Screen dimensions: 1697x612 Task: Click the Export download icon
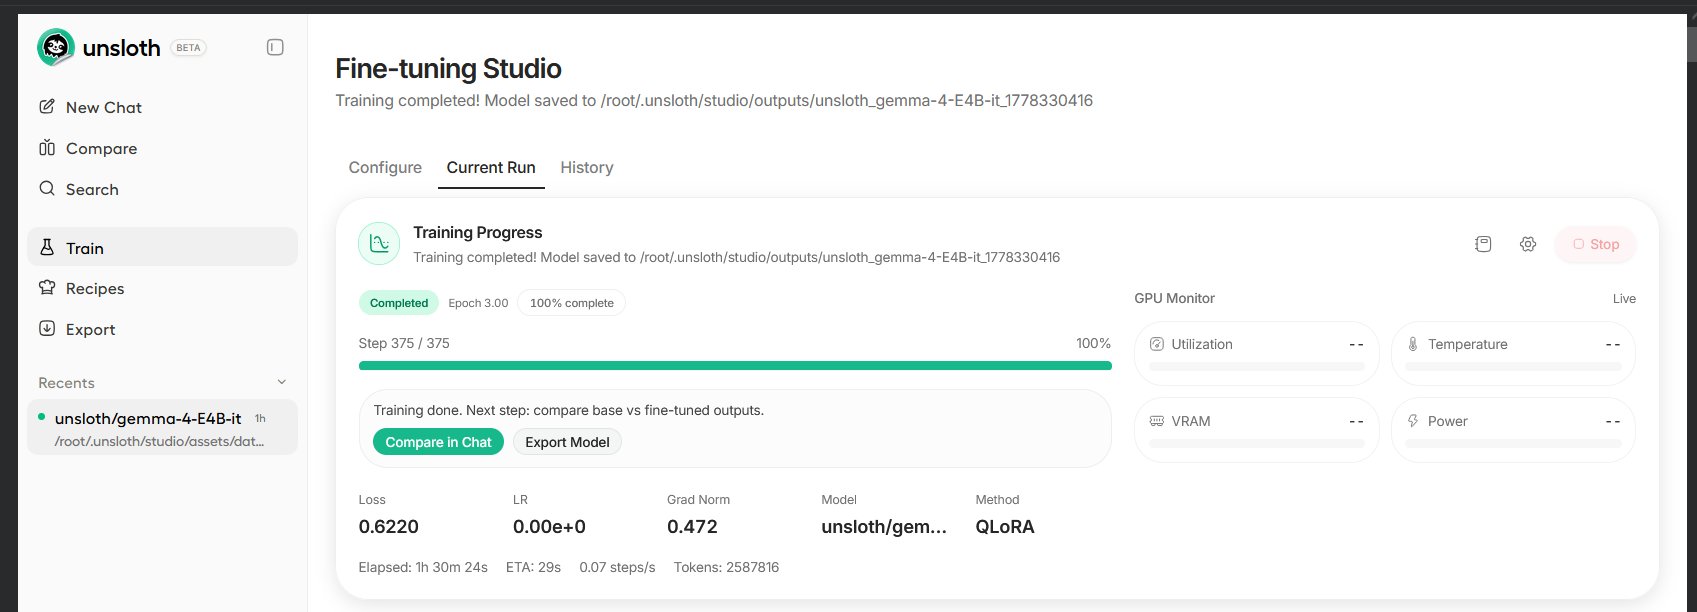[47, 328]
